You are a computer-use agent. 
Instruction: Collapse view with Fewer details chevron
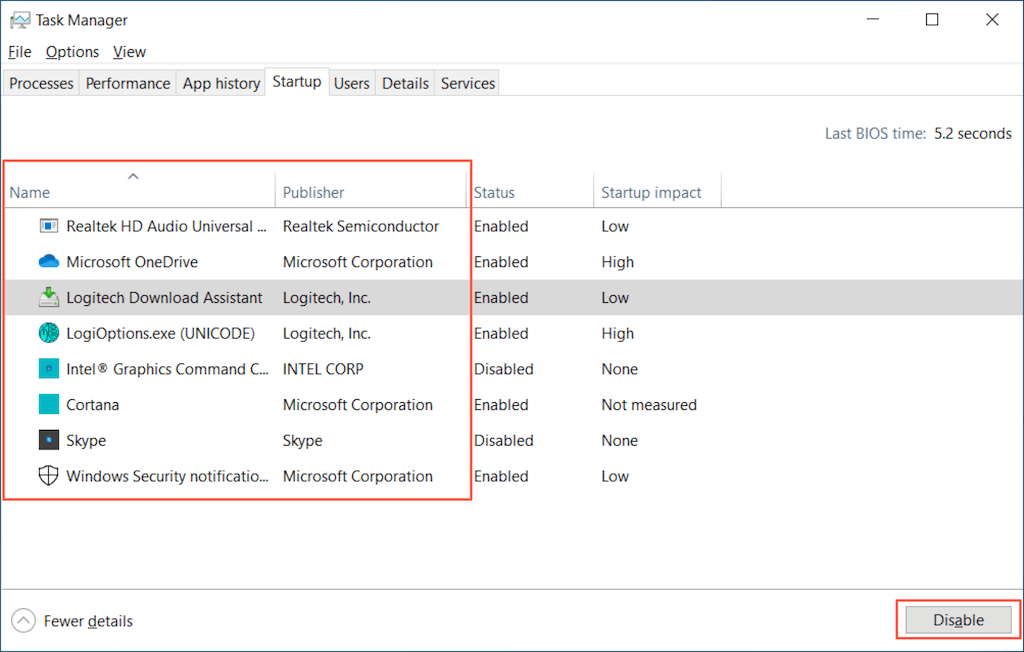pos(24,621)
